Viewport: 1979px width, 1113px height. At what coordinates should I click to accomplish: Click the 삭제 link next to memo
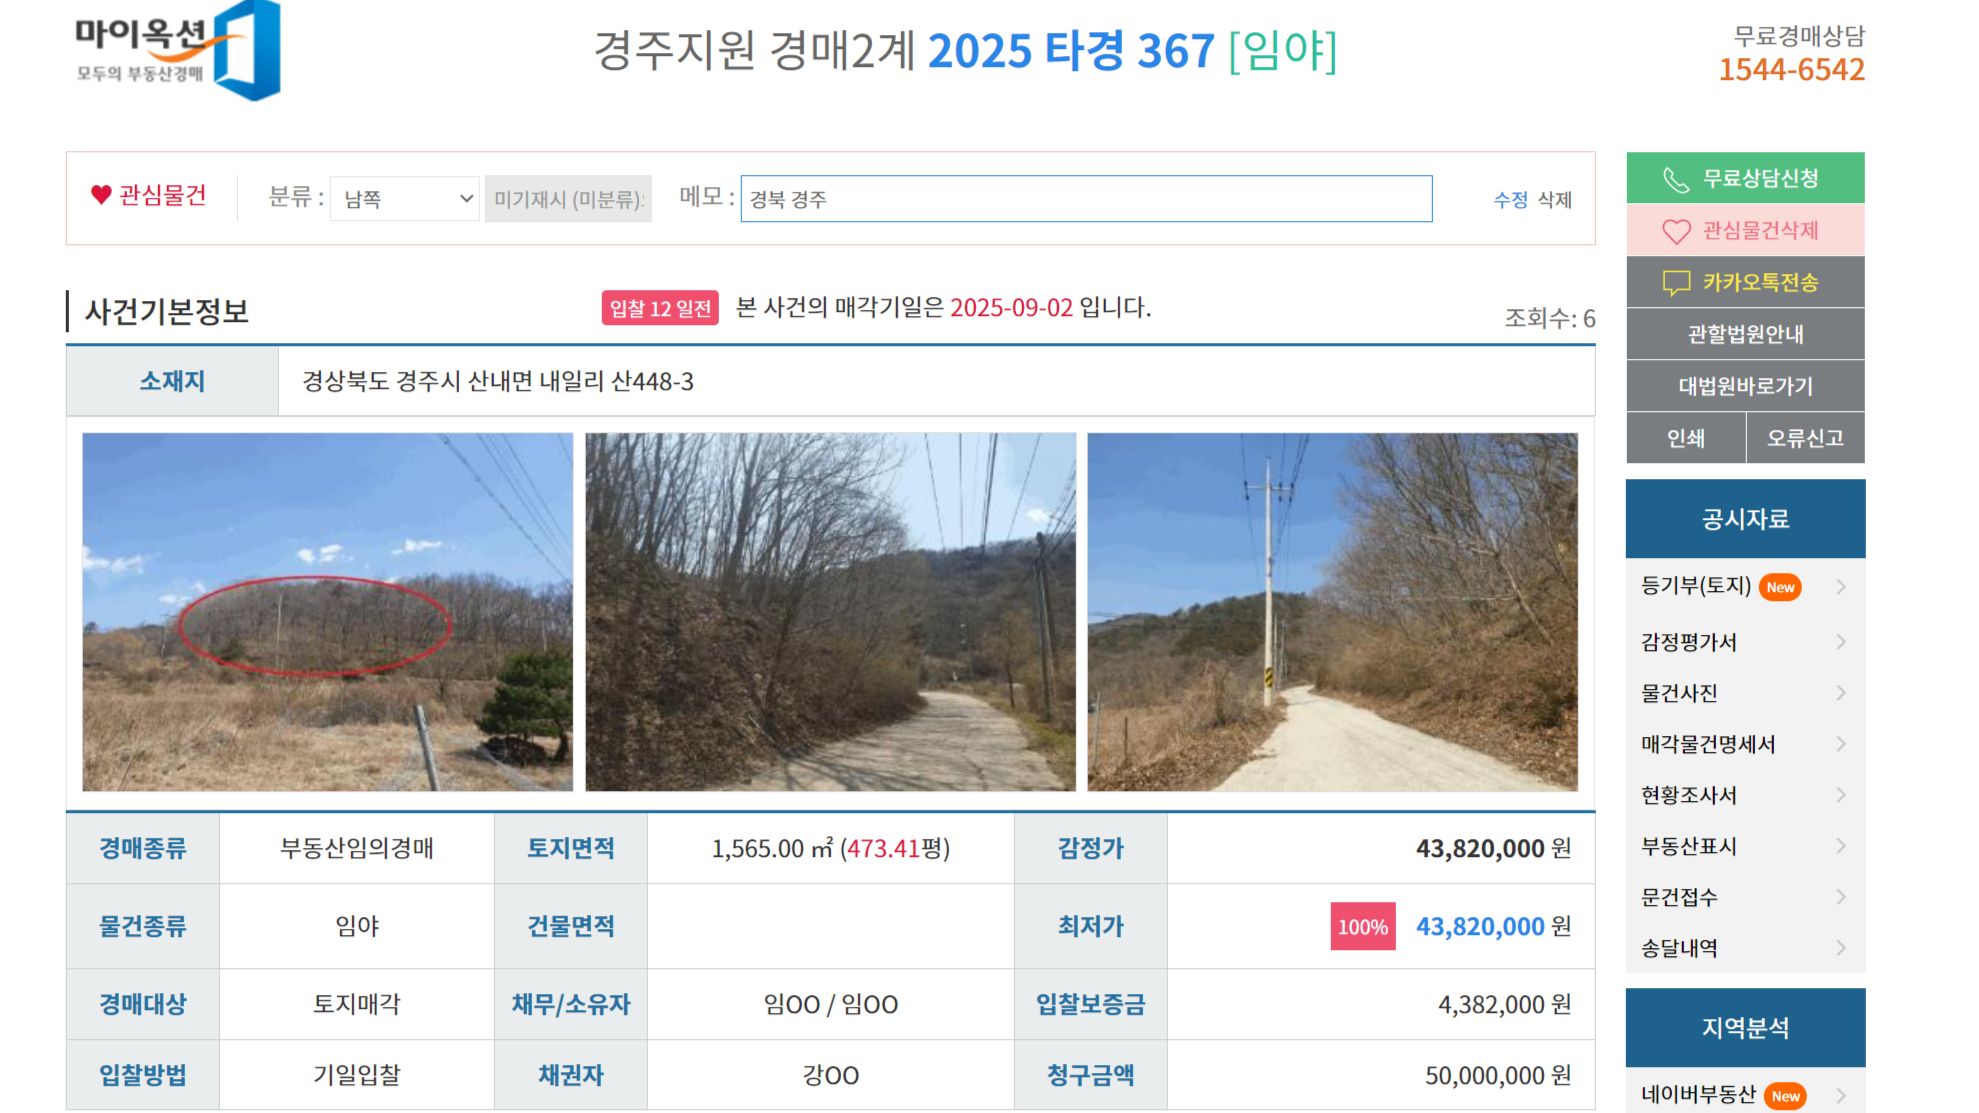click(1554, 200)
